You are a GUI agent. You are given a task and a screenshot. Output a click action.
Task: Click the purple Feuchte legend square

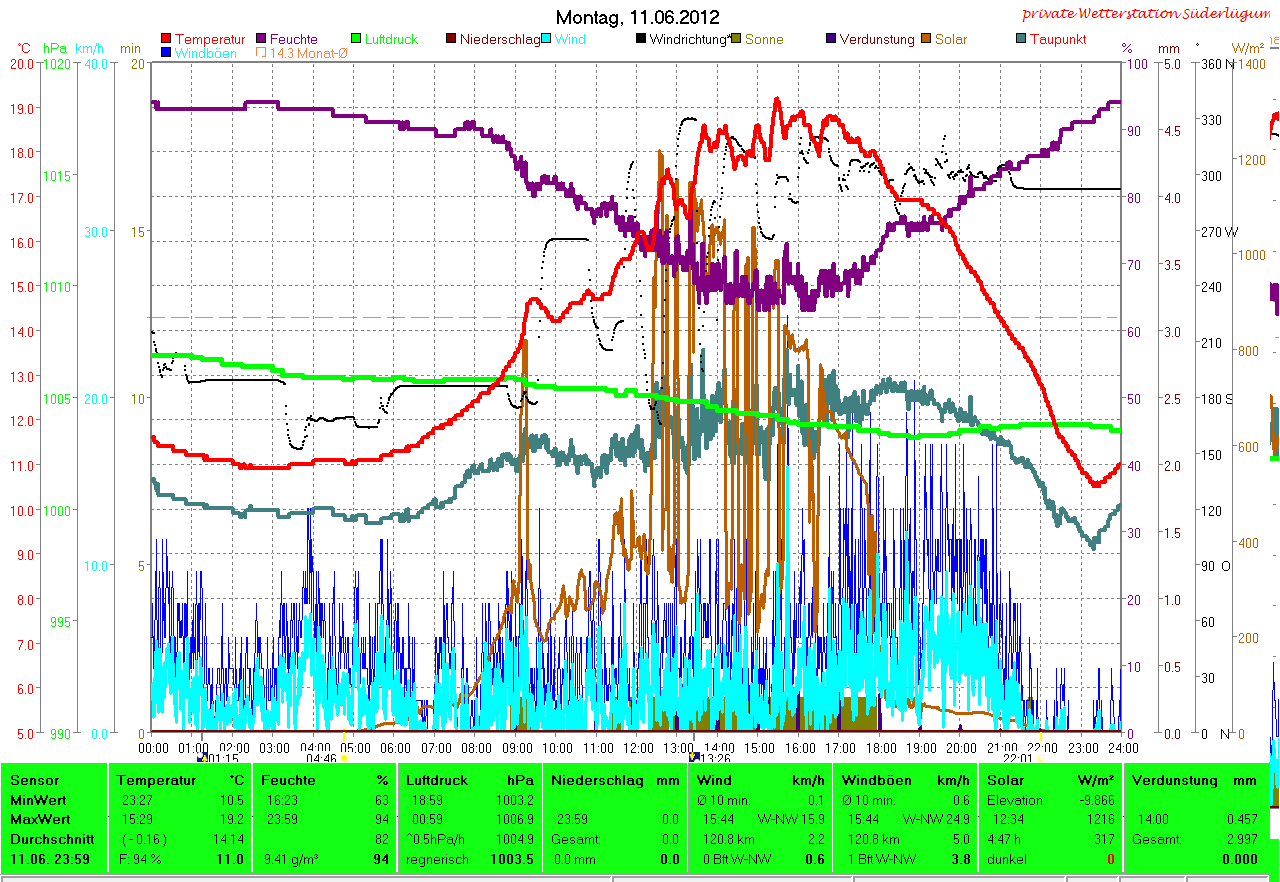[x=262, y=40]
